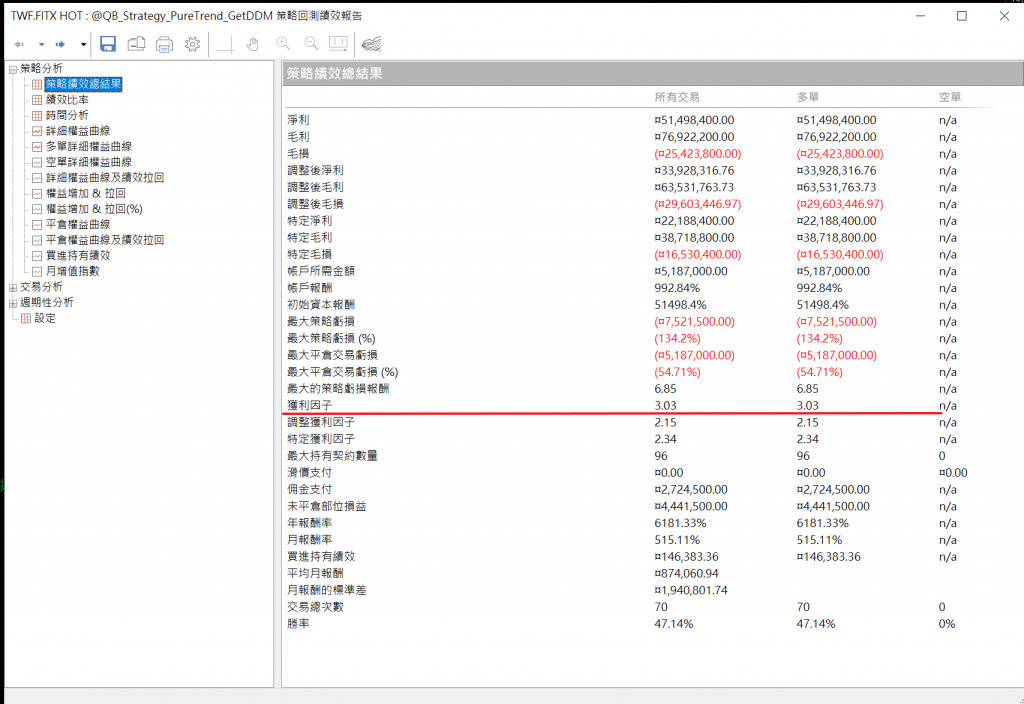Click the 所有交易 column header

tap(677, 97)
